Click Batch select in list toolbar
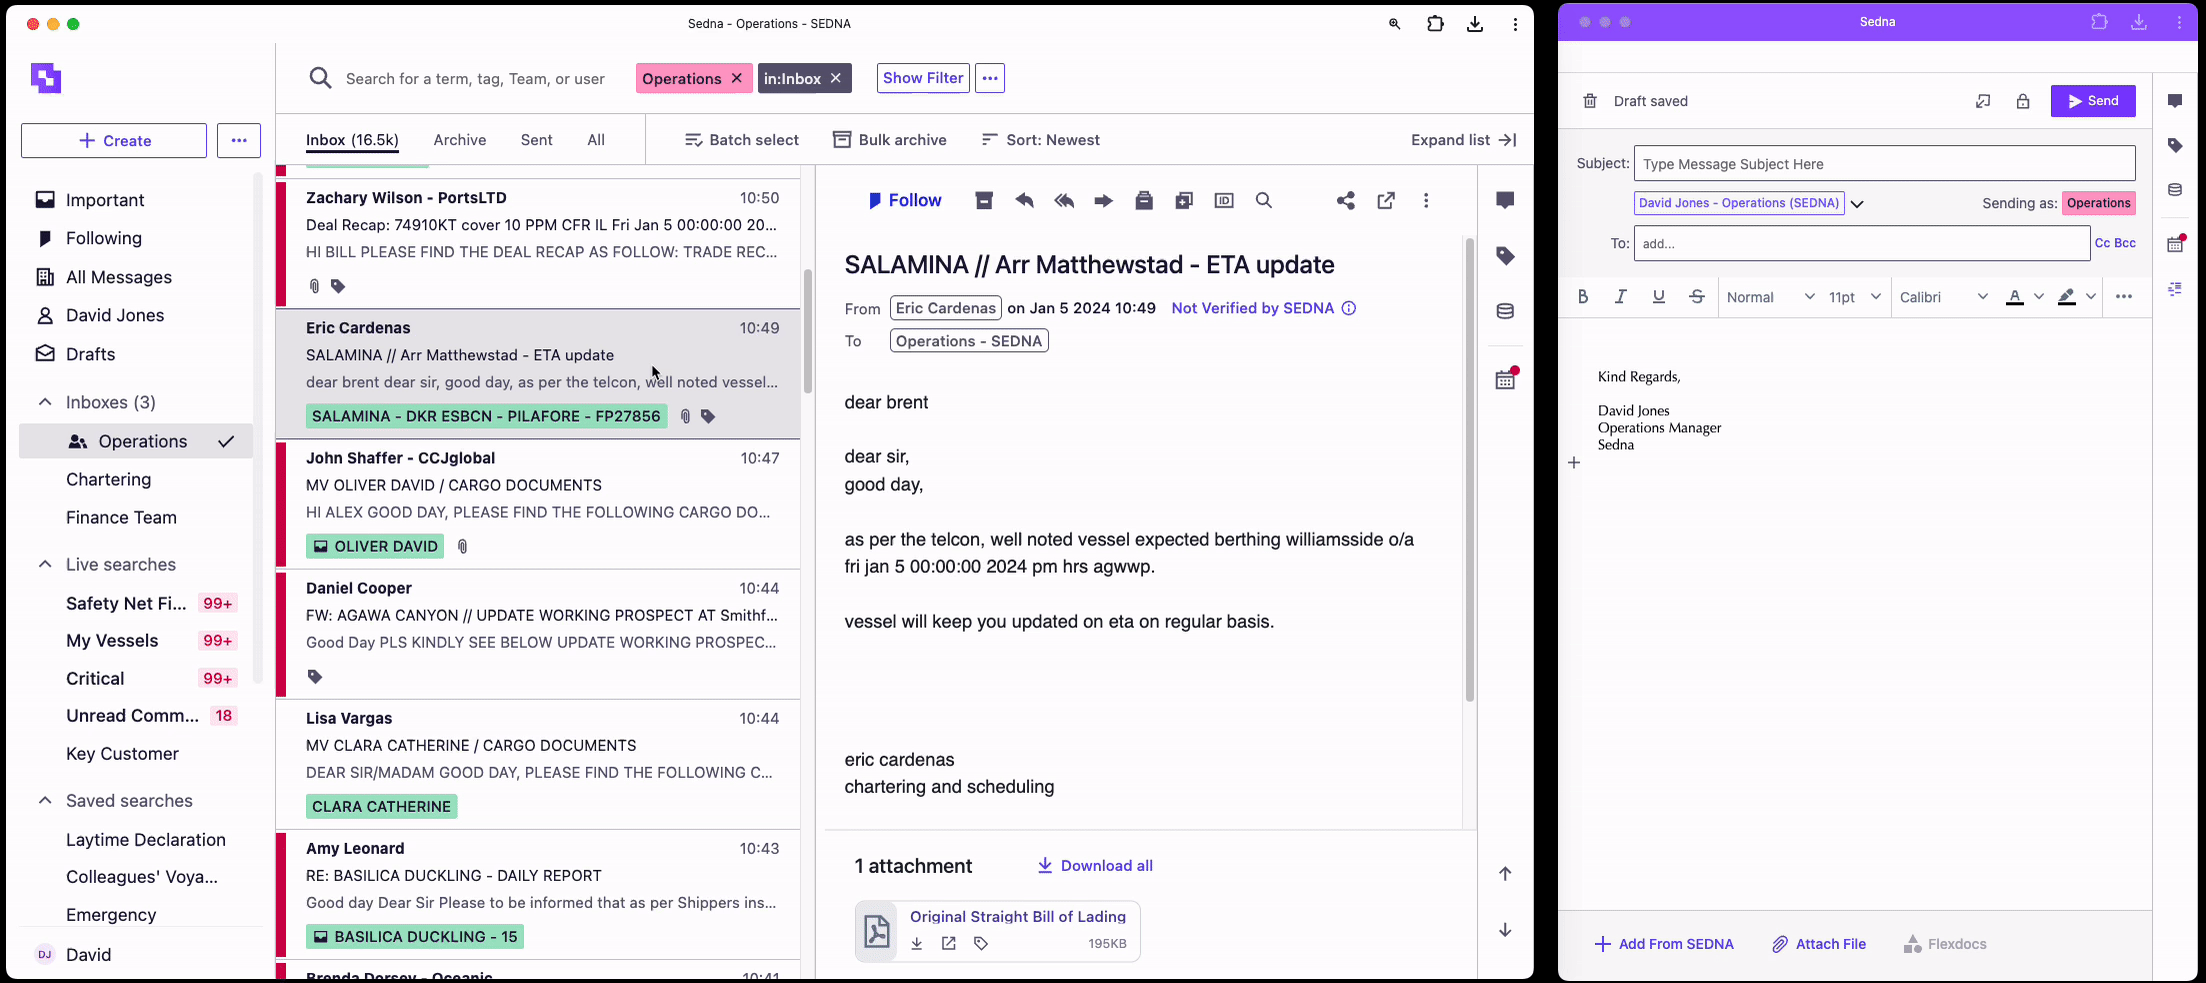The image size is (2206, 983). (742, 140)
